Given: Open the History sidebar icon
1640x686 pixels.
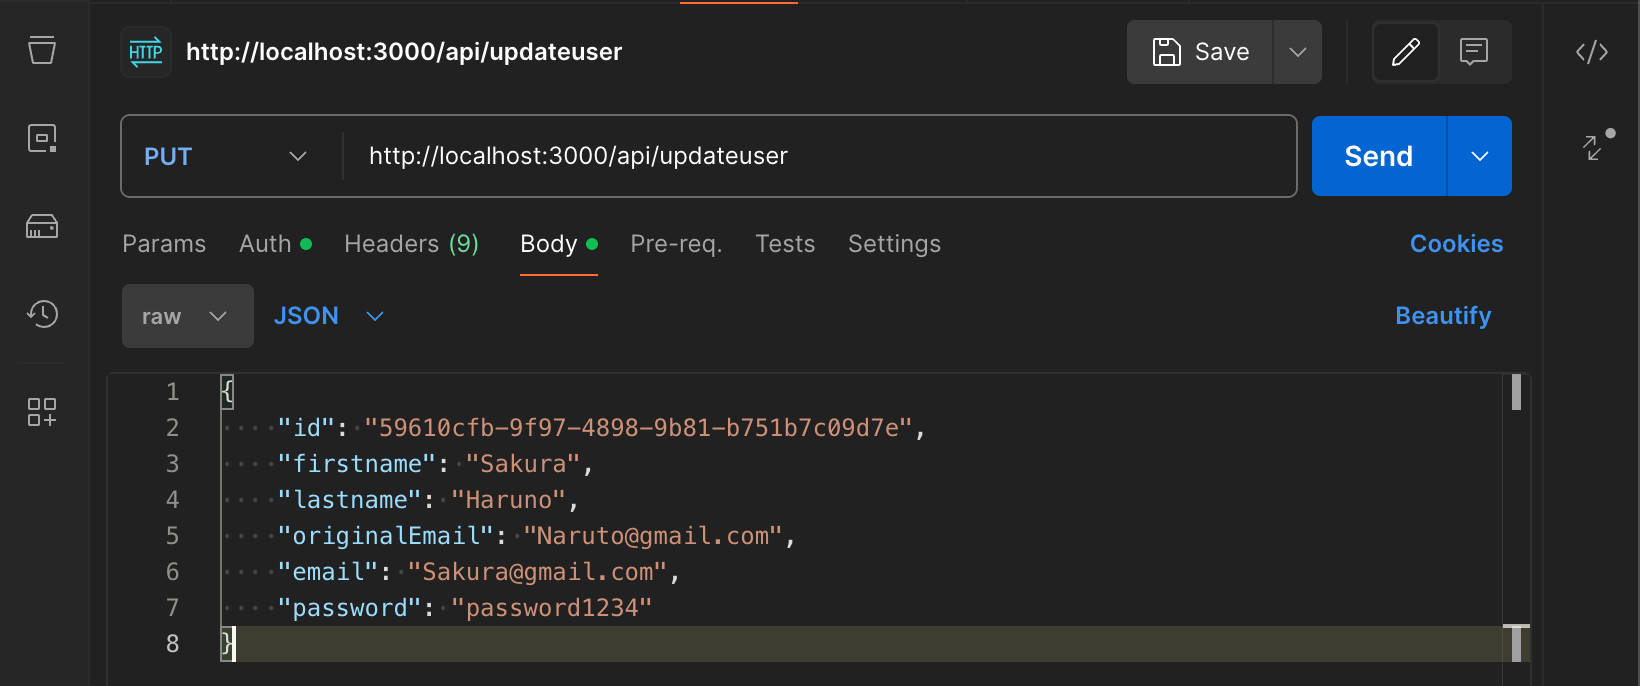Looking at the screenshot, I should coord(42,314).
